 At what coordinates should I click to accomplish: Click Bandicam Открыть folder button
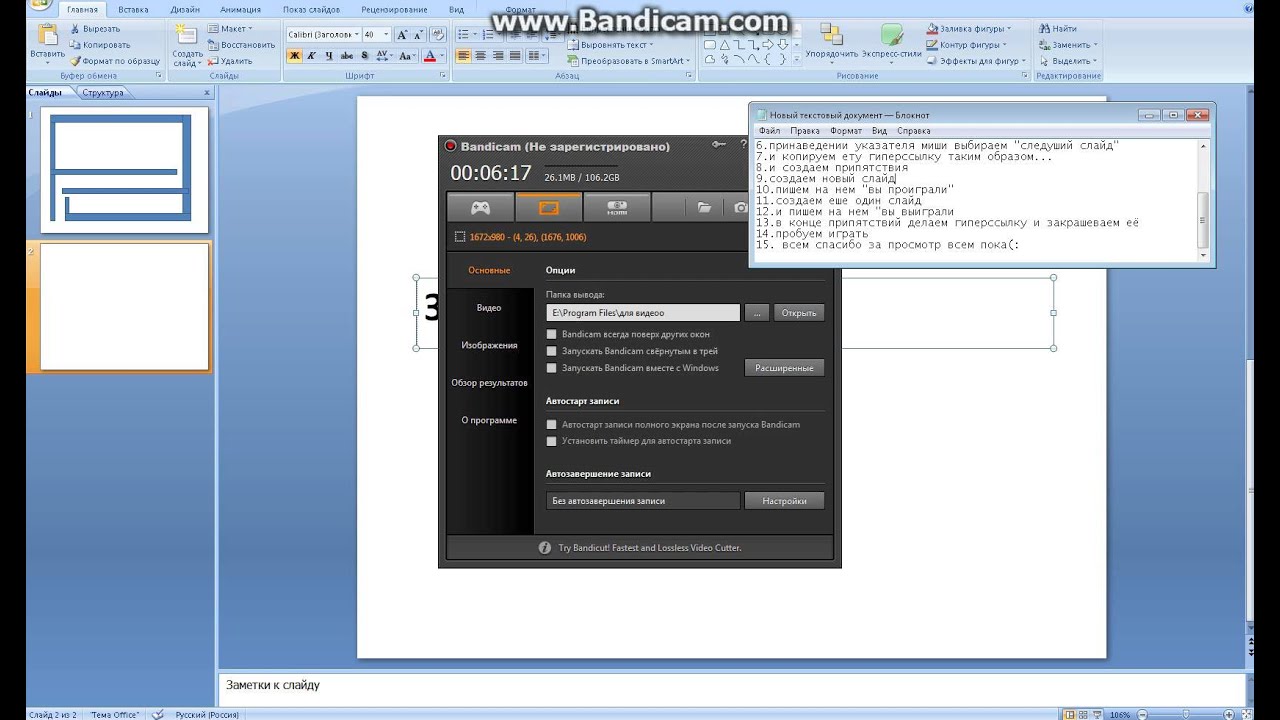[x=799, y=313]
